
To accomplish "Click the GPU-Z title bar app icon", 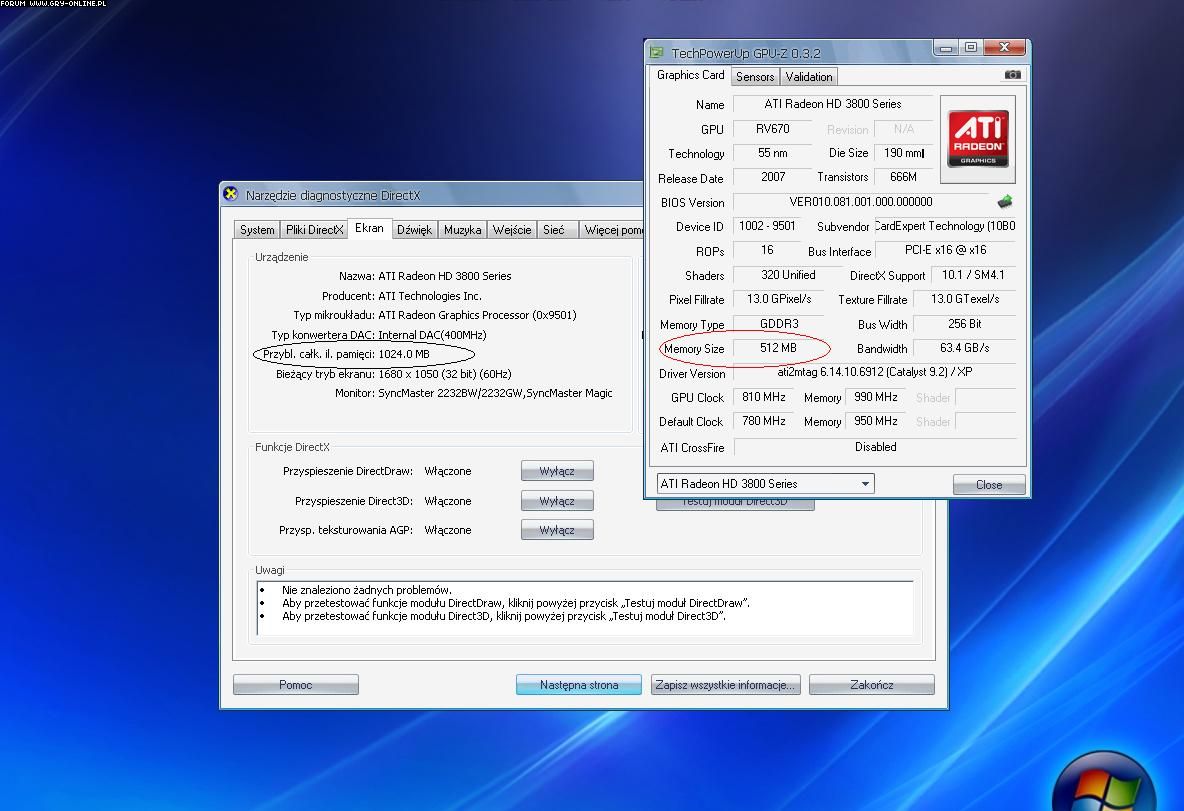I will tap(657, 53).
